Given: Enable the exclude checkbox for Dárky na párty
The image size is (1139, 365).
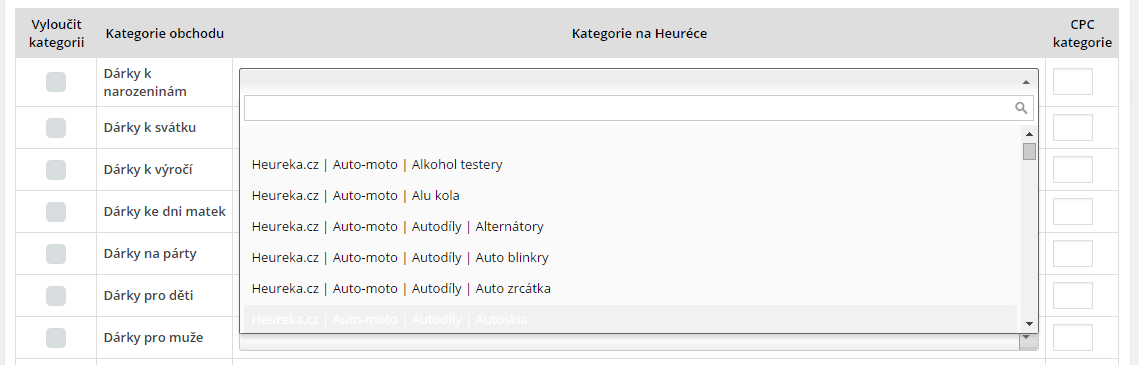Looking at the screenshot, I should pos(56,254).
